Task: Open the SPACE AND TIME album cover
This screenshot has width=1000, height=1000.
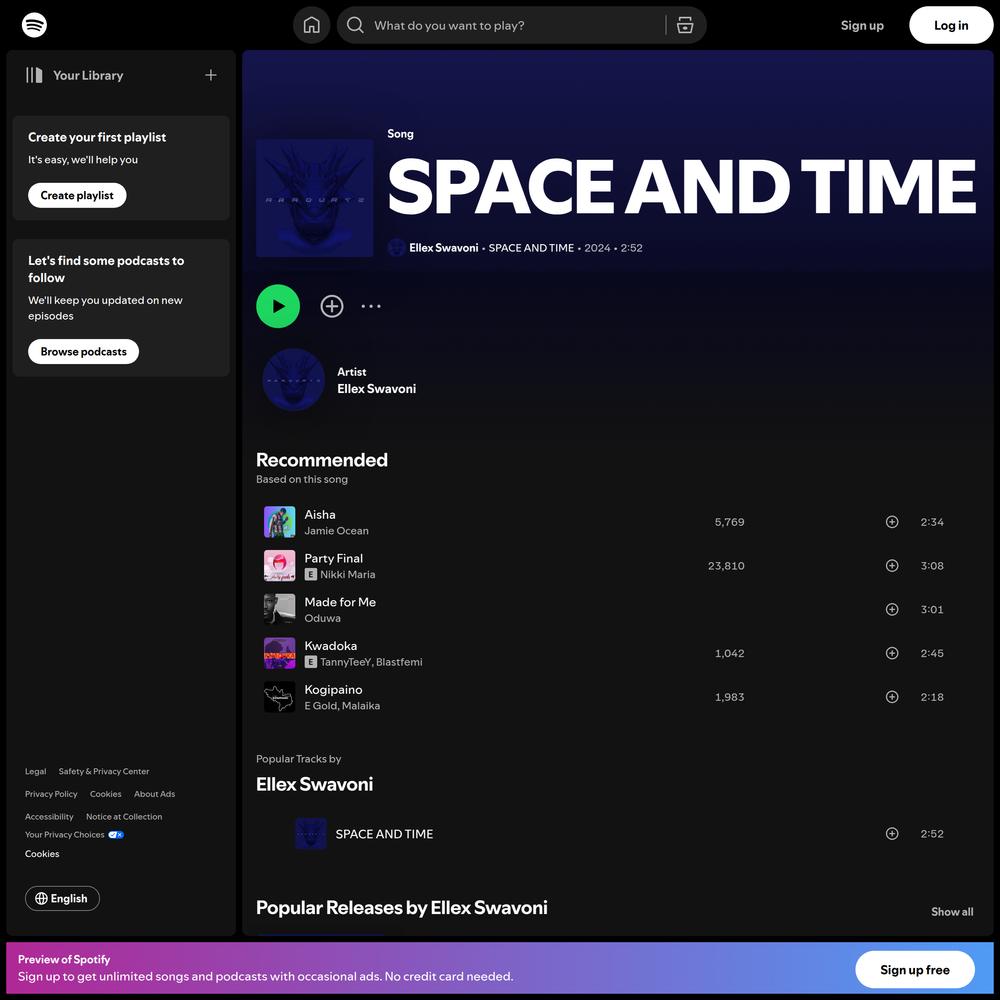Action: click(314, 198)
